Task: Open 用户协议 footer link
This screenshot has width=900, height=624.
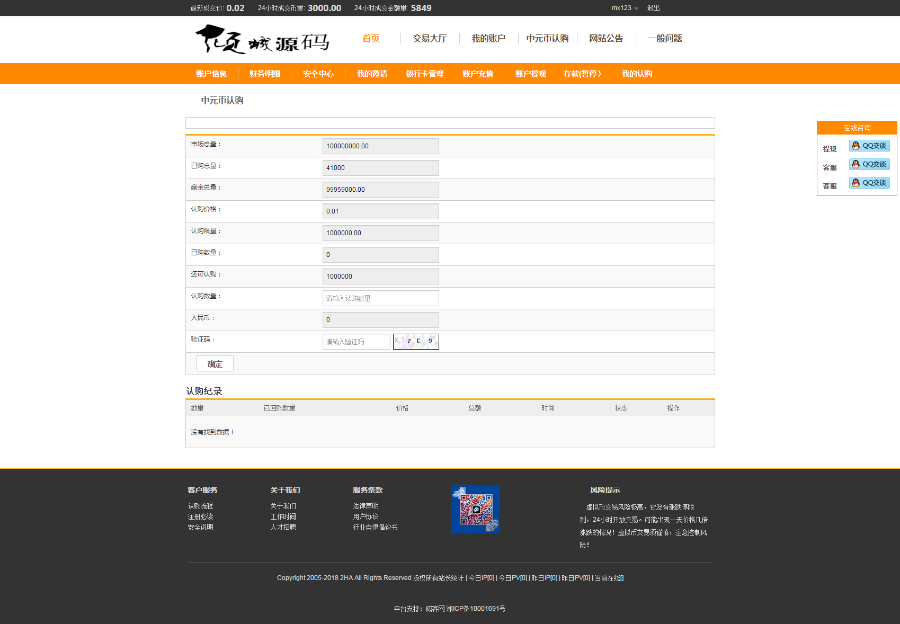Action: [x=366, y=517]
